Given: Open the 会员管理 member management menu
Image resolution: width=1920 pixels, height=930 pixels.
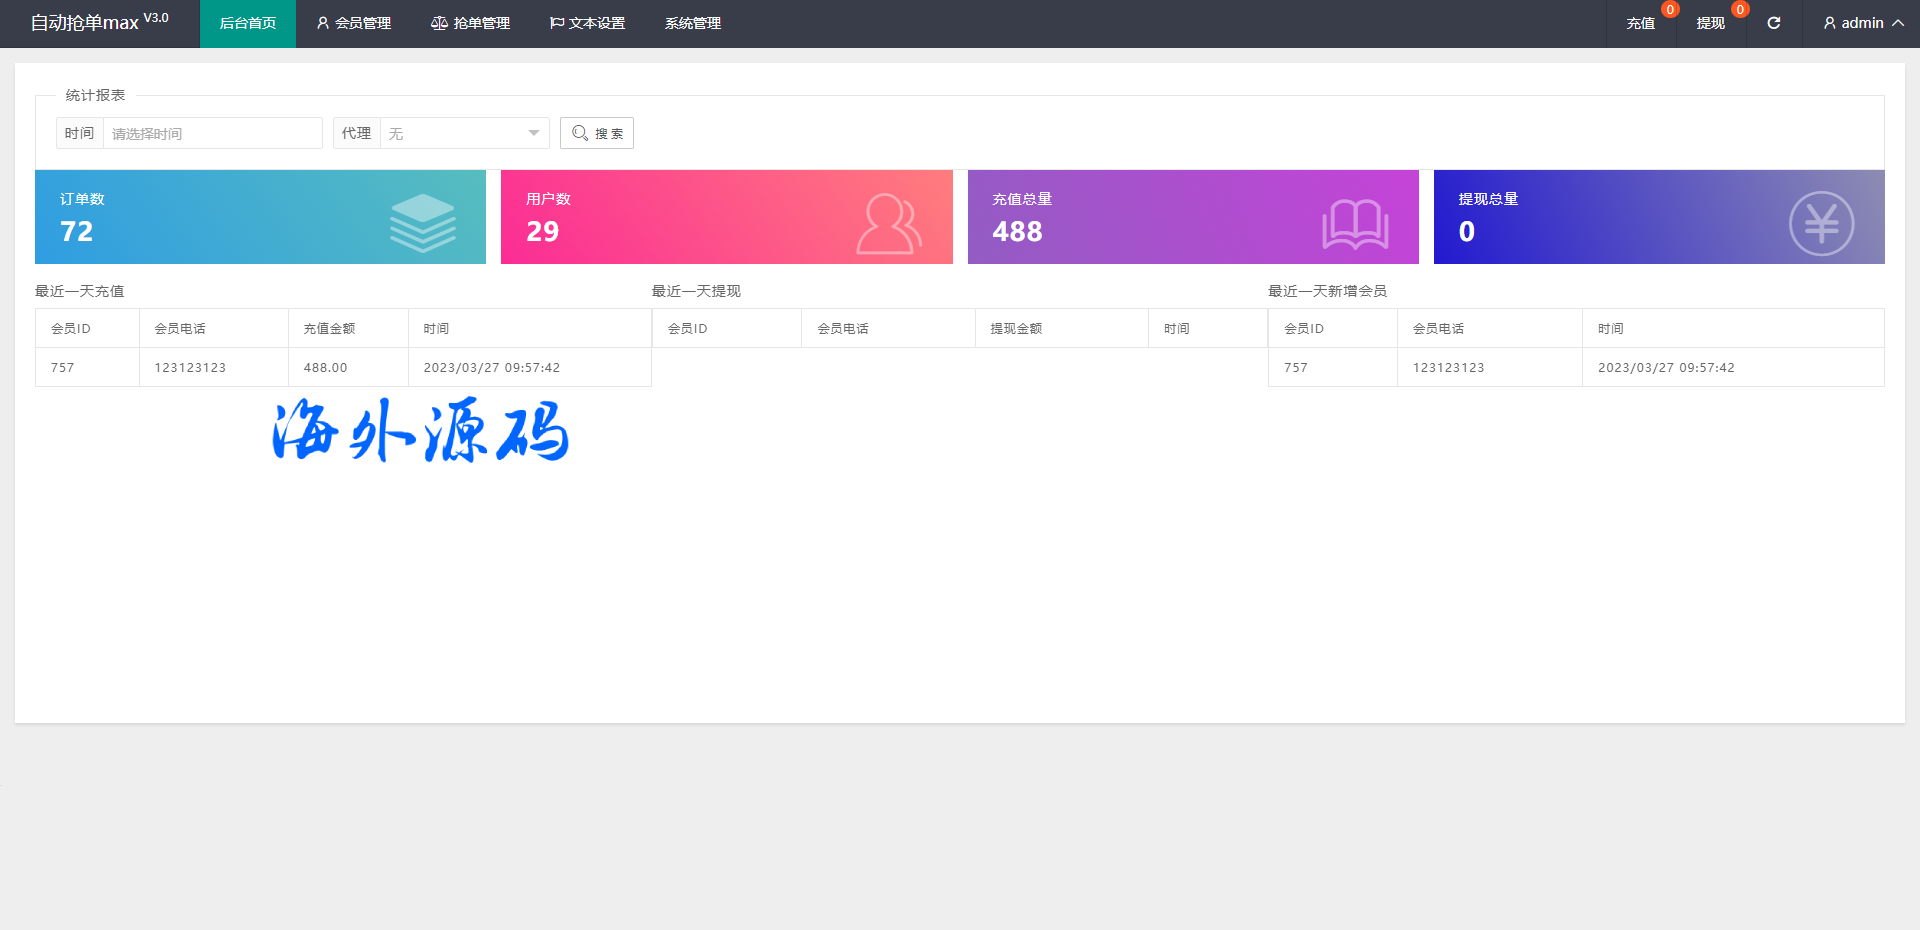Looking at the screenshot, I should tap(353, 23).
